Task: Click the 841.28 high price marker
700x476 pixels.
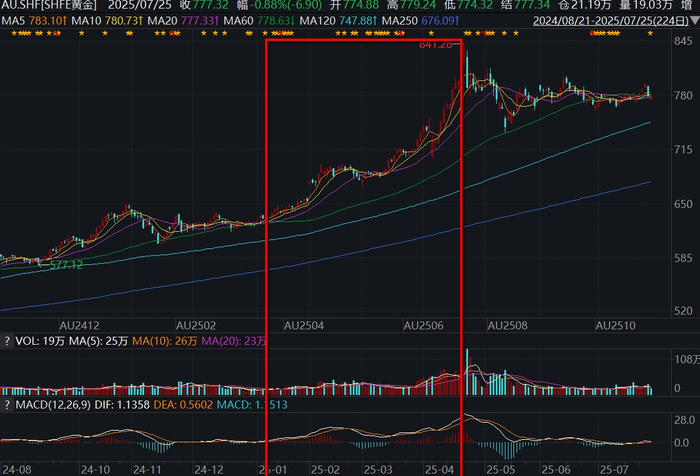Action: click(435, 45)
